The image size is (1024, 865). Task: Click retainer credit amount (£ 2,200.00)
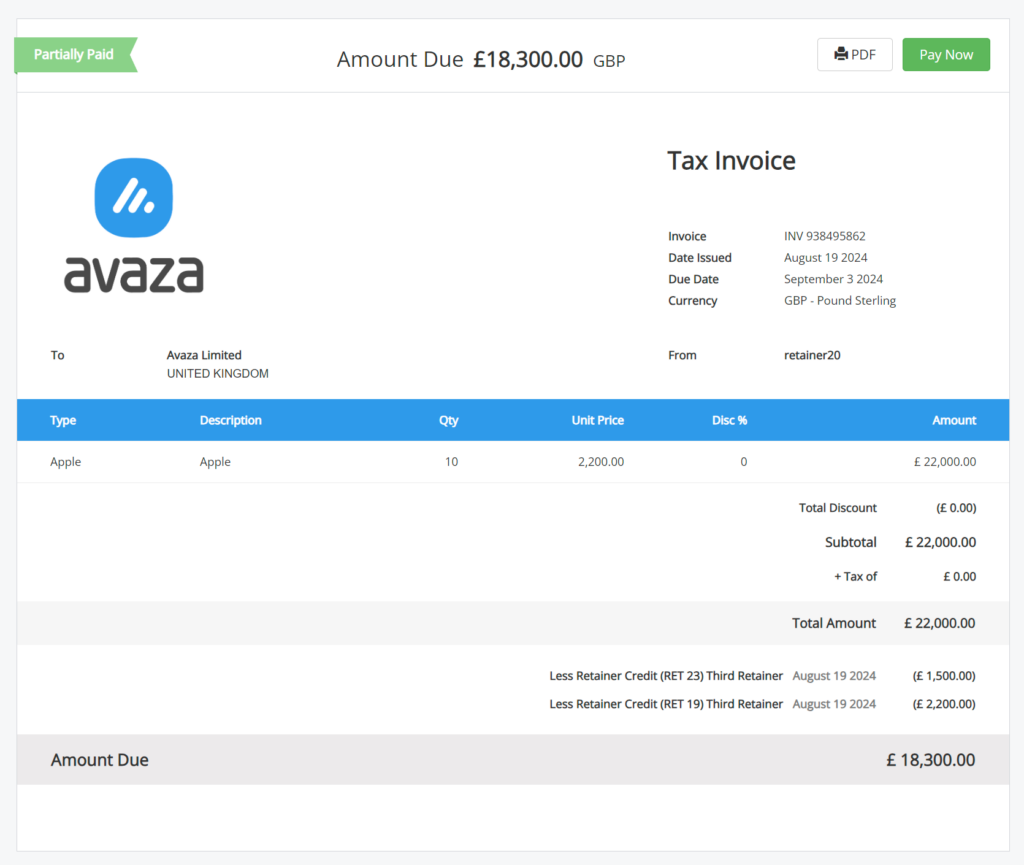pos(944,704)
